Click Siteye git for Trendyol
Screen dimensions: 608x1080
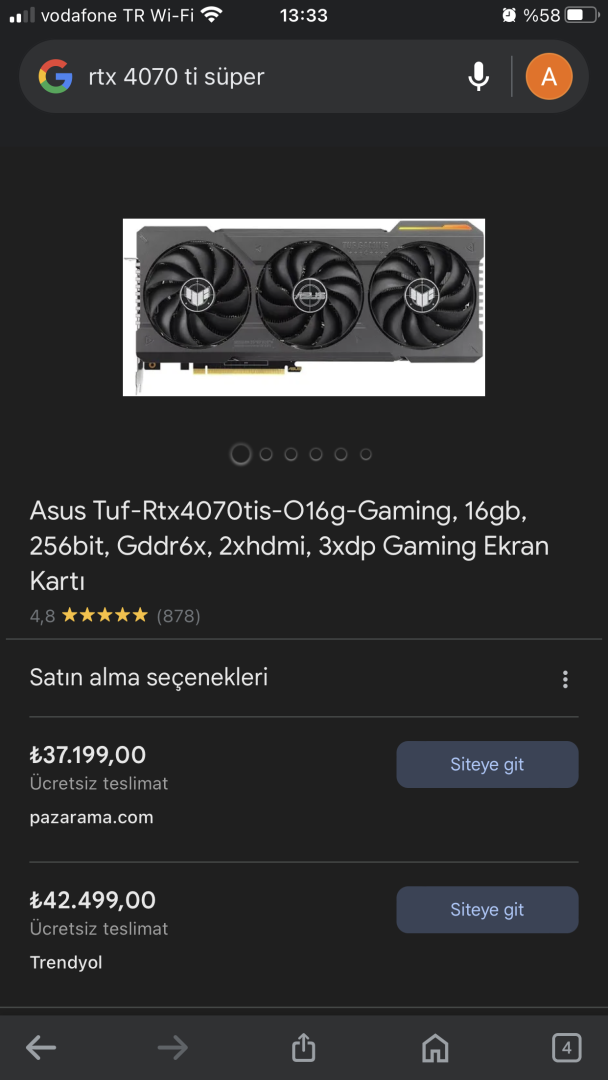(488, 910)
